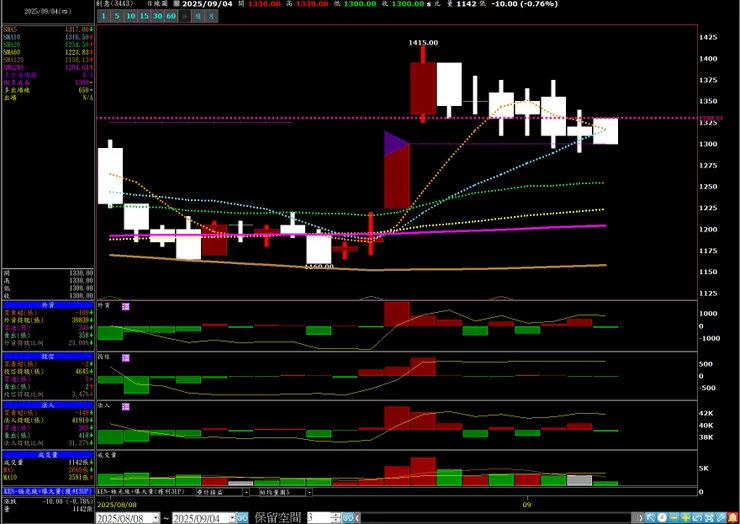Image resolution: width=740 pixels, height=524 pixels.
Task: Click the 2025/09/04 date header in left panel
Action: pyautogui.click(x=48, y=11)
